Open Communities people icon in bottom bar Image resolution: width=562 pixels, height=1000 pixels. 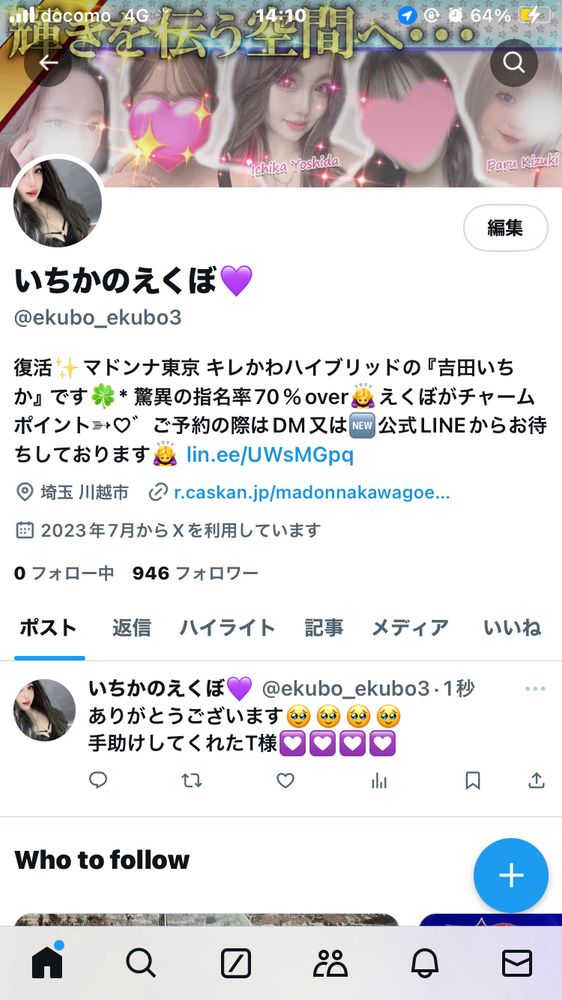click(x=330, y=963)
